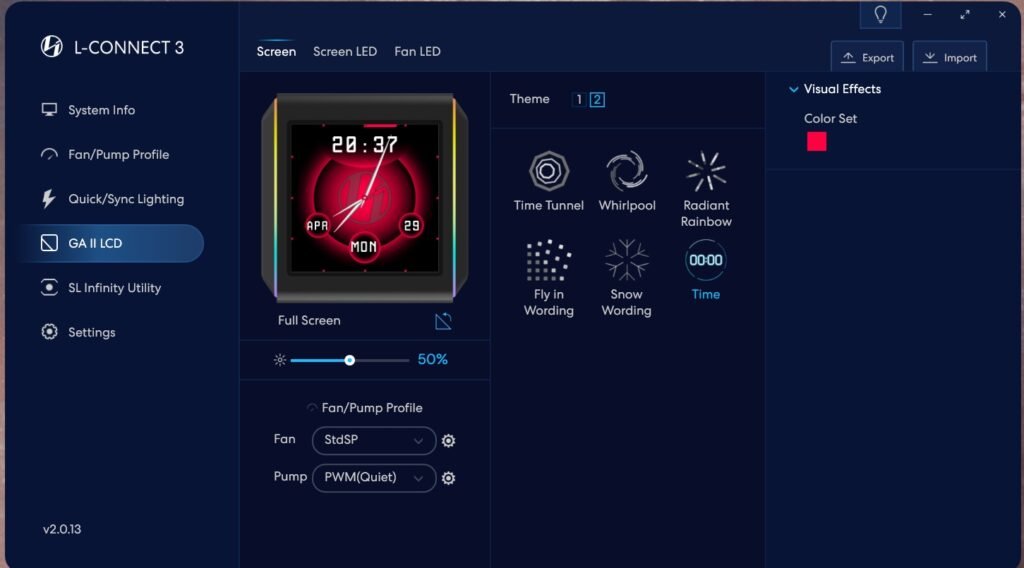Switch to the Screen tab
This screenshot has width=1024, height=568.
pyautogui.click(x=276, y=52)
